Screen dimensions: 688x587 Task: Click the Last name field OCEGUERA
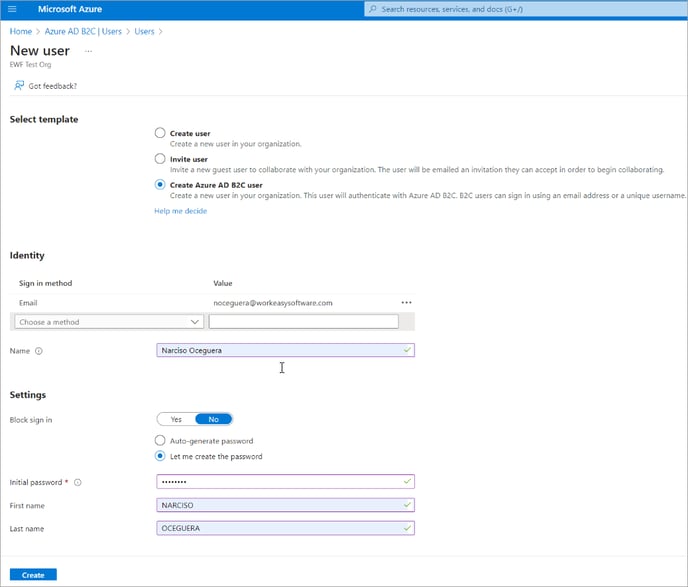[x=285, y=528]
